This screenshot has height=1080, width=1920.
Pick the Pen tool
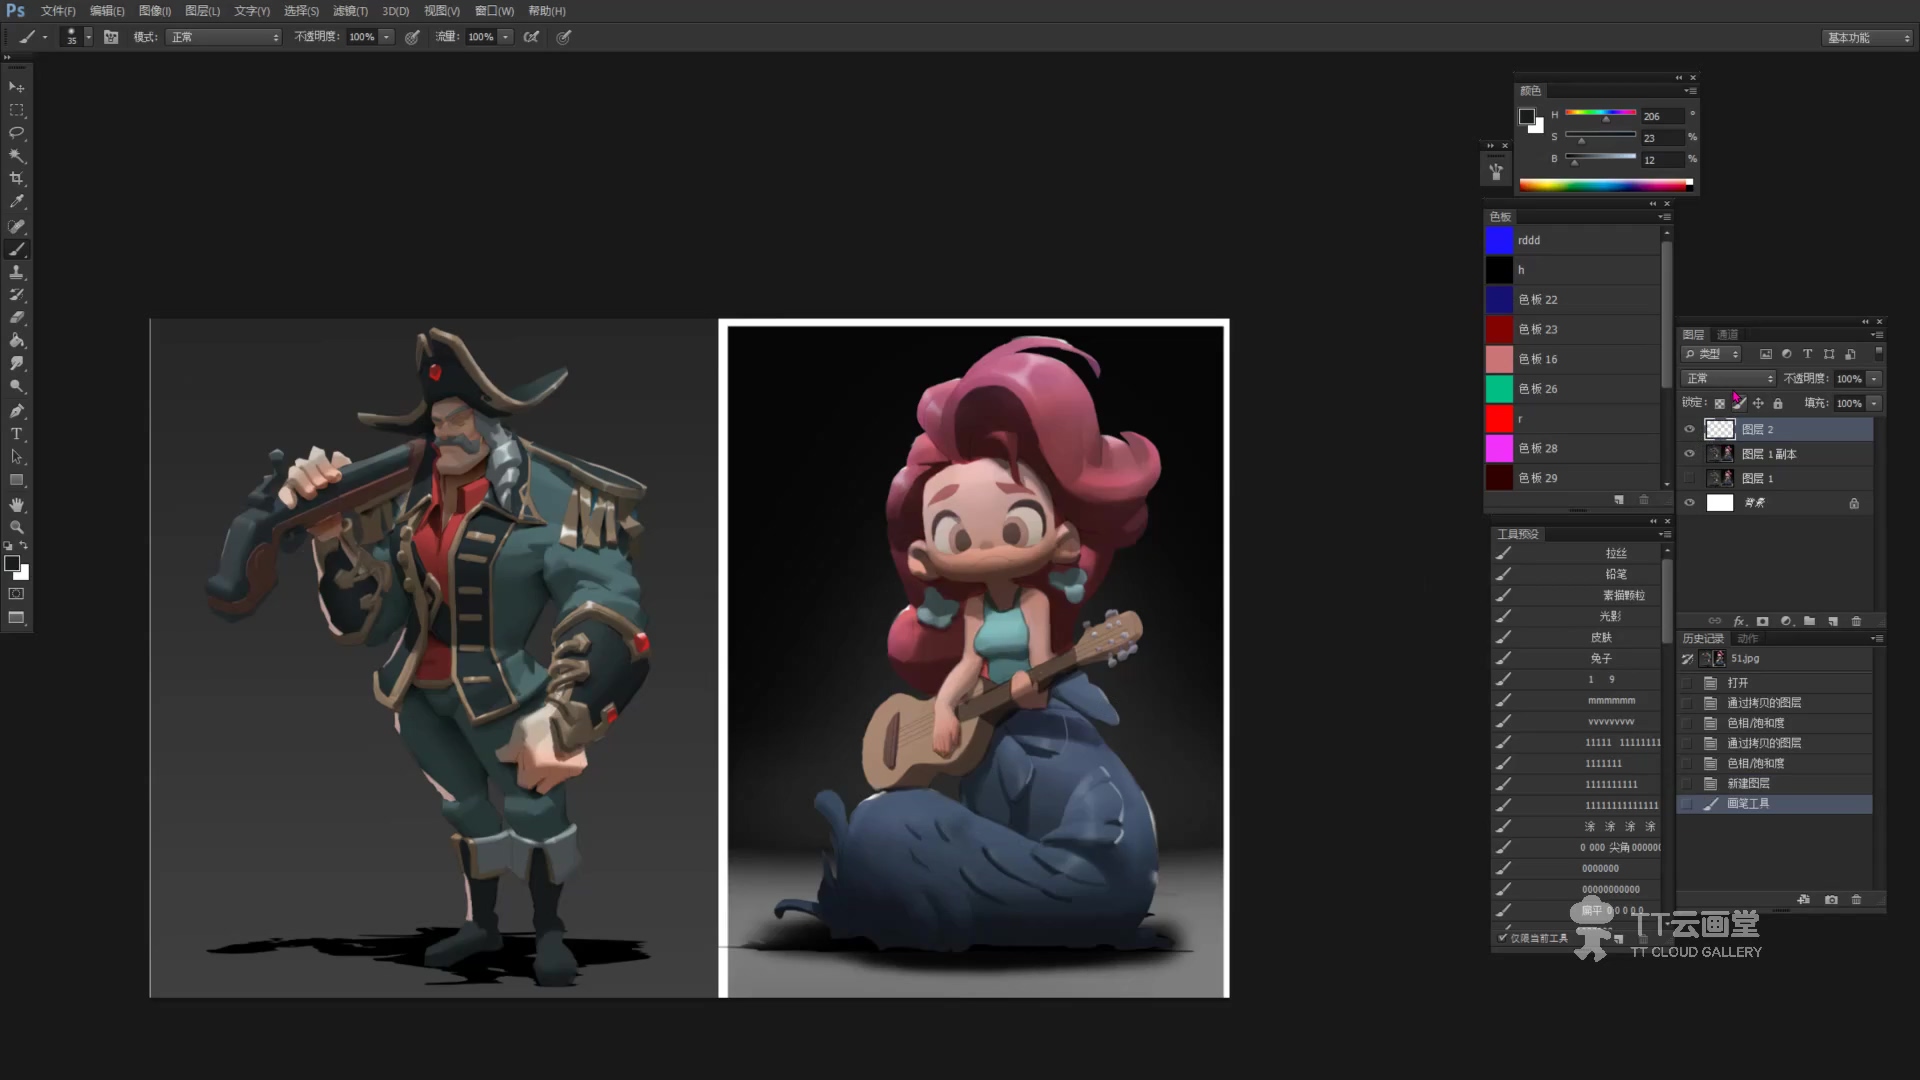tap(17, 411)
